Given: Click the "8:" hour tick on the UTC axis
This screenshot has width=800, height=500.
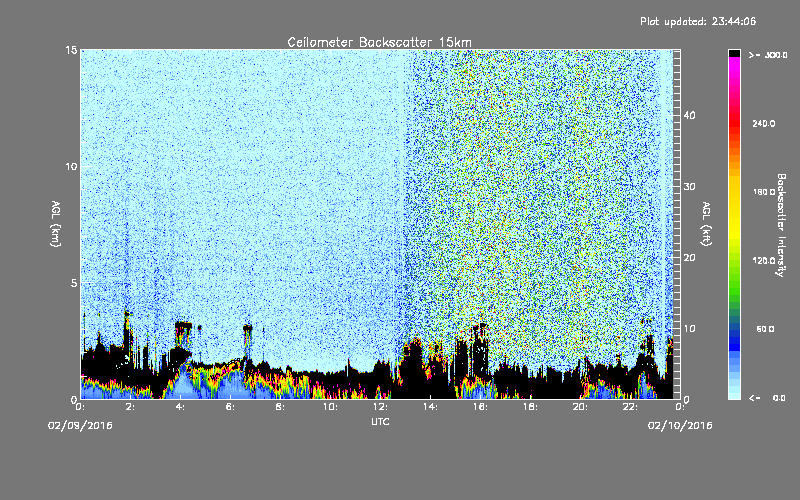Looking at the screenshot, I should [280, 407].
